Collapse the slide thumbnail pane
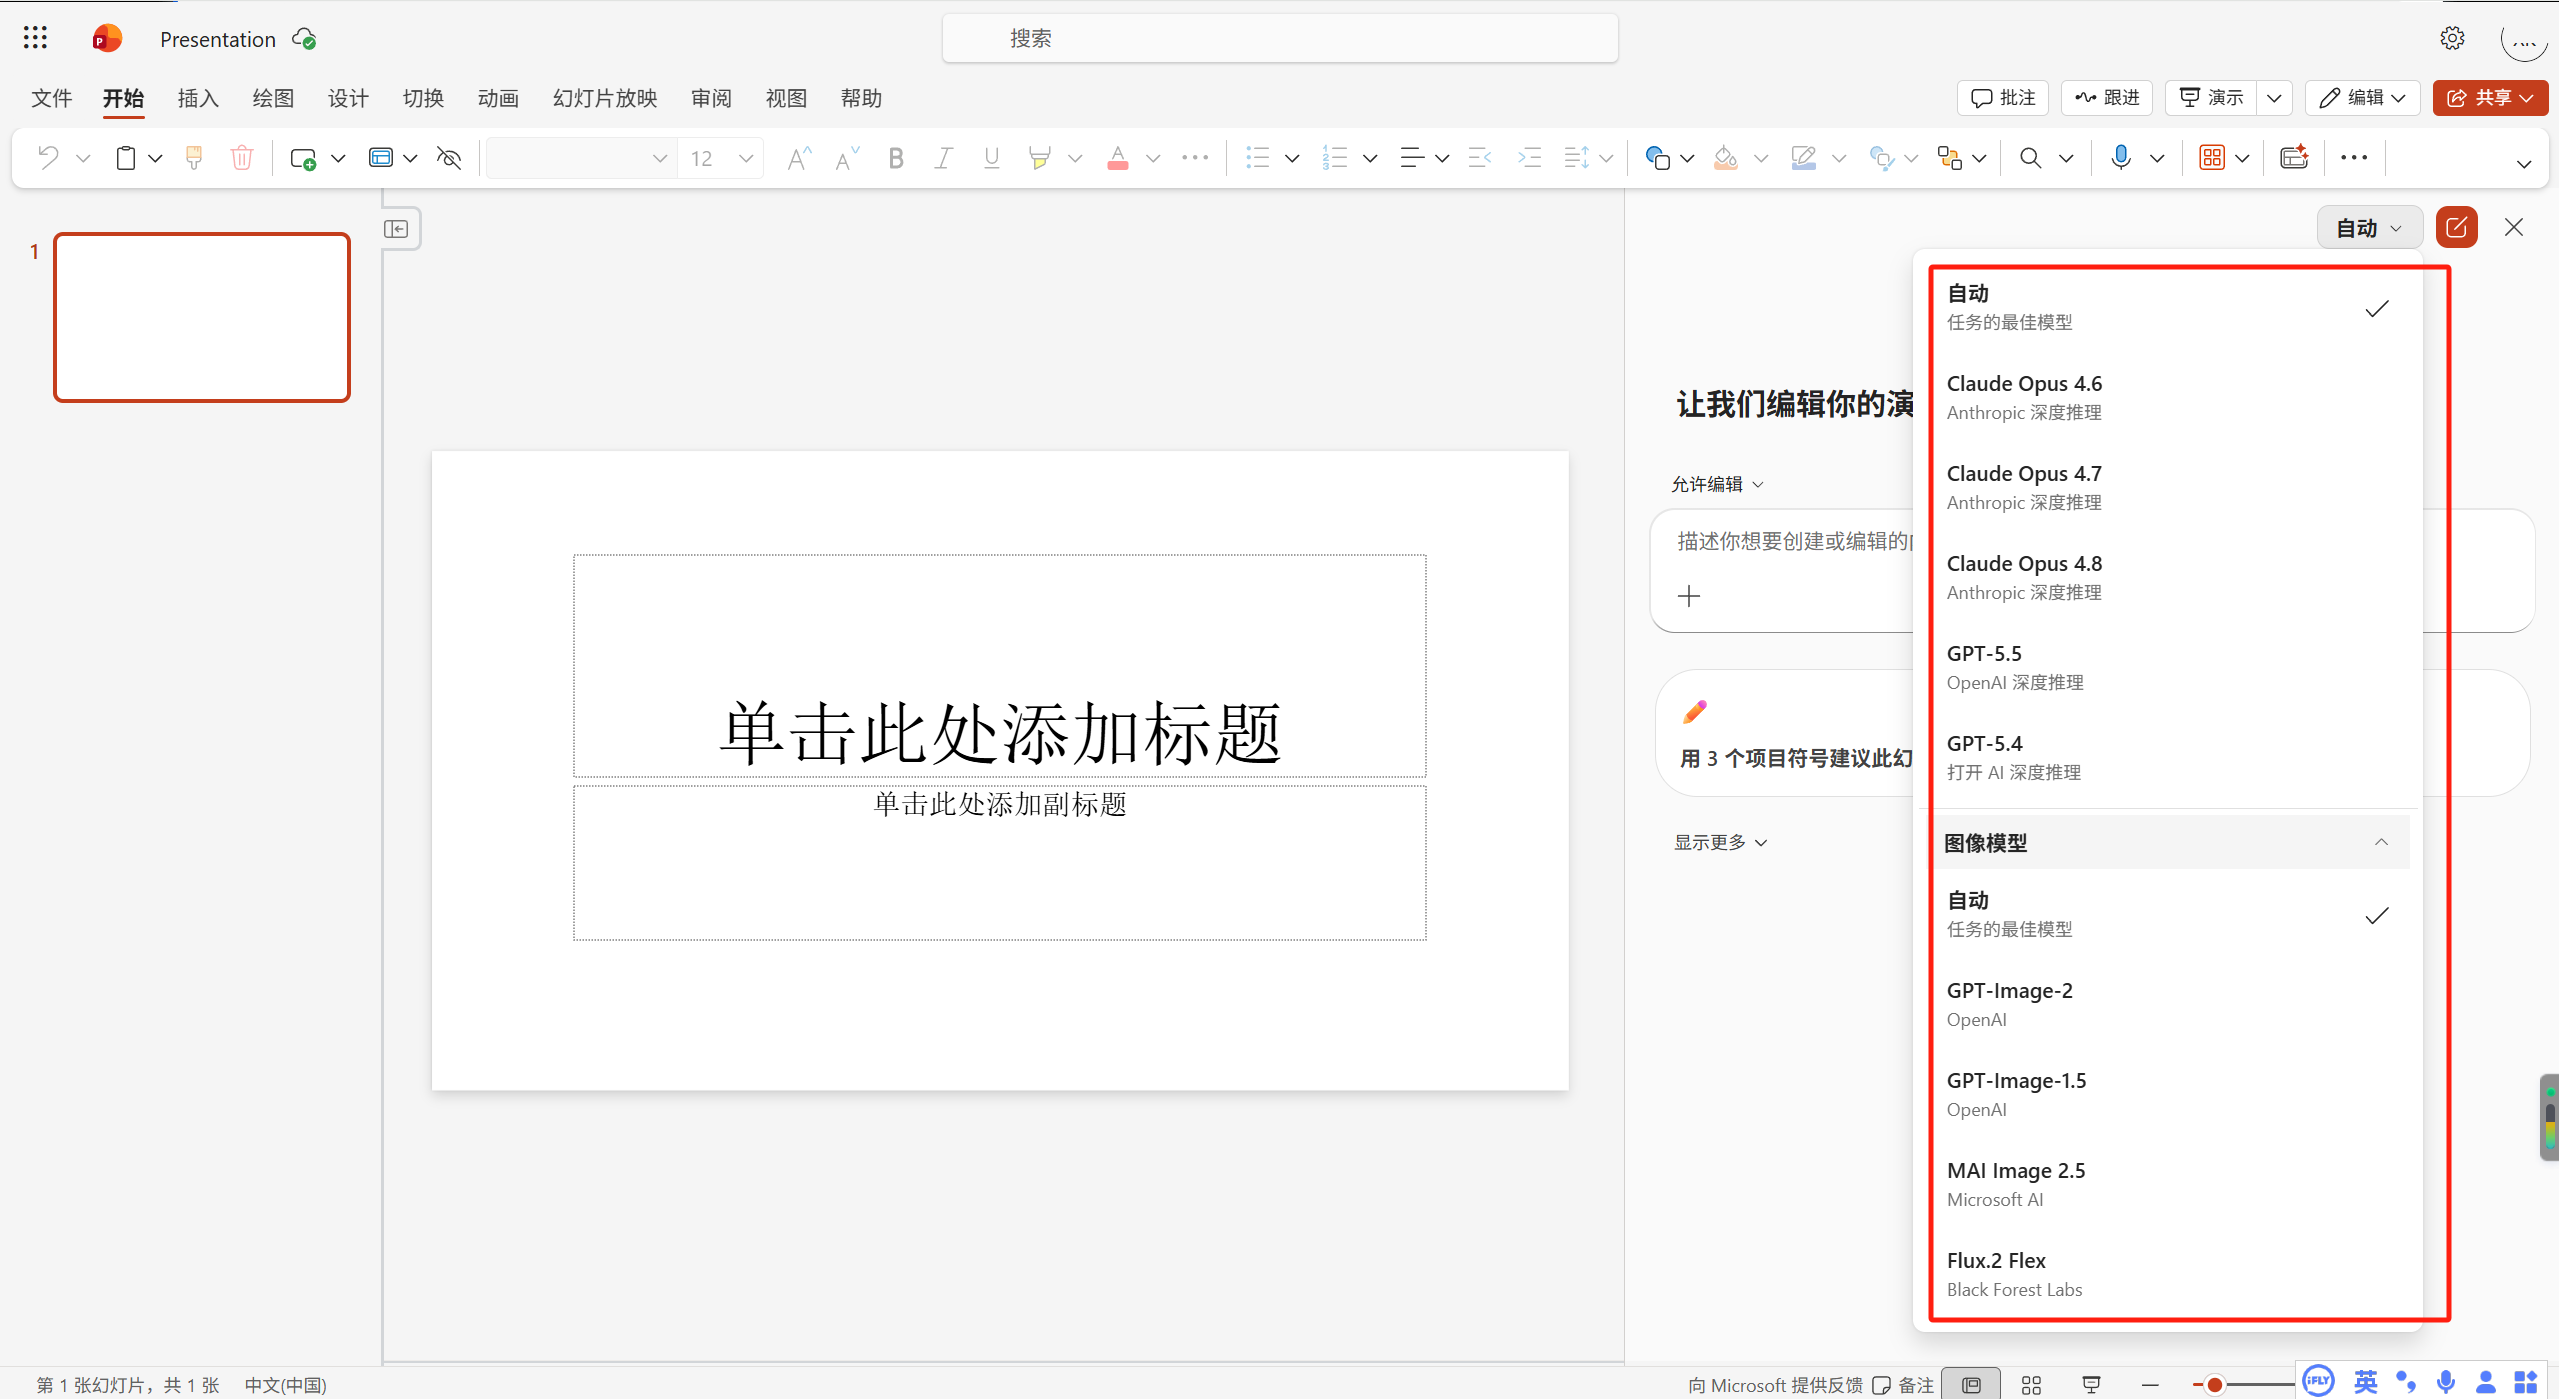Viewport: 2559px width, 1399px height. coord(396,229)
